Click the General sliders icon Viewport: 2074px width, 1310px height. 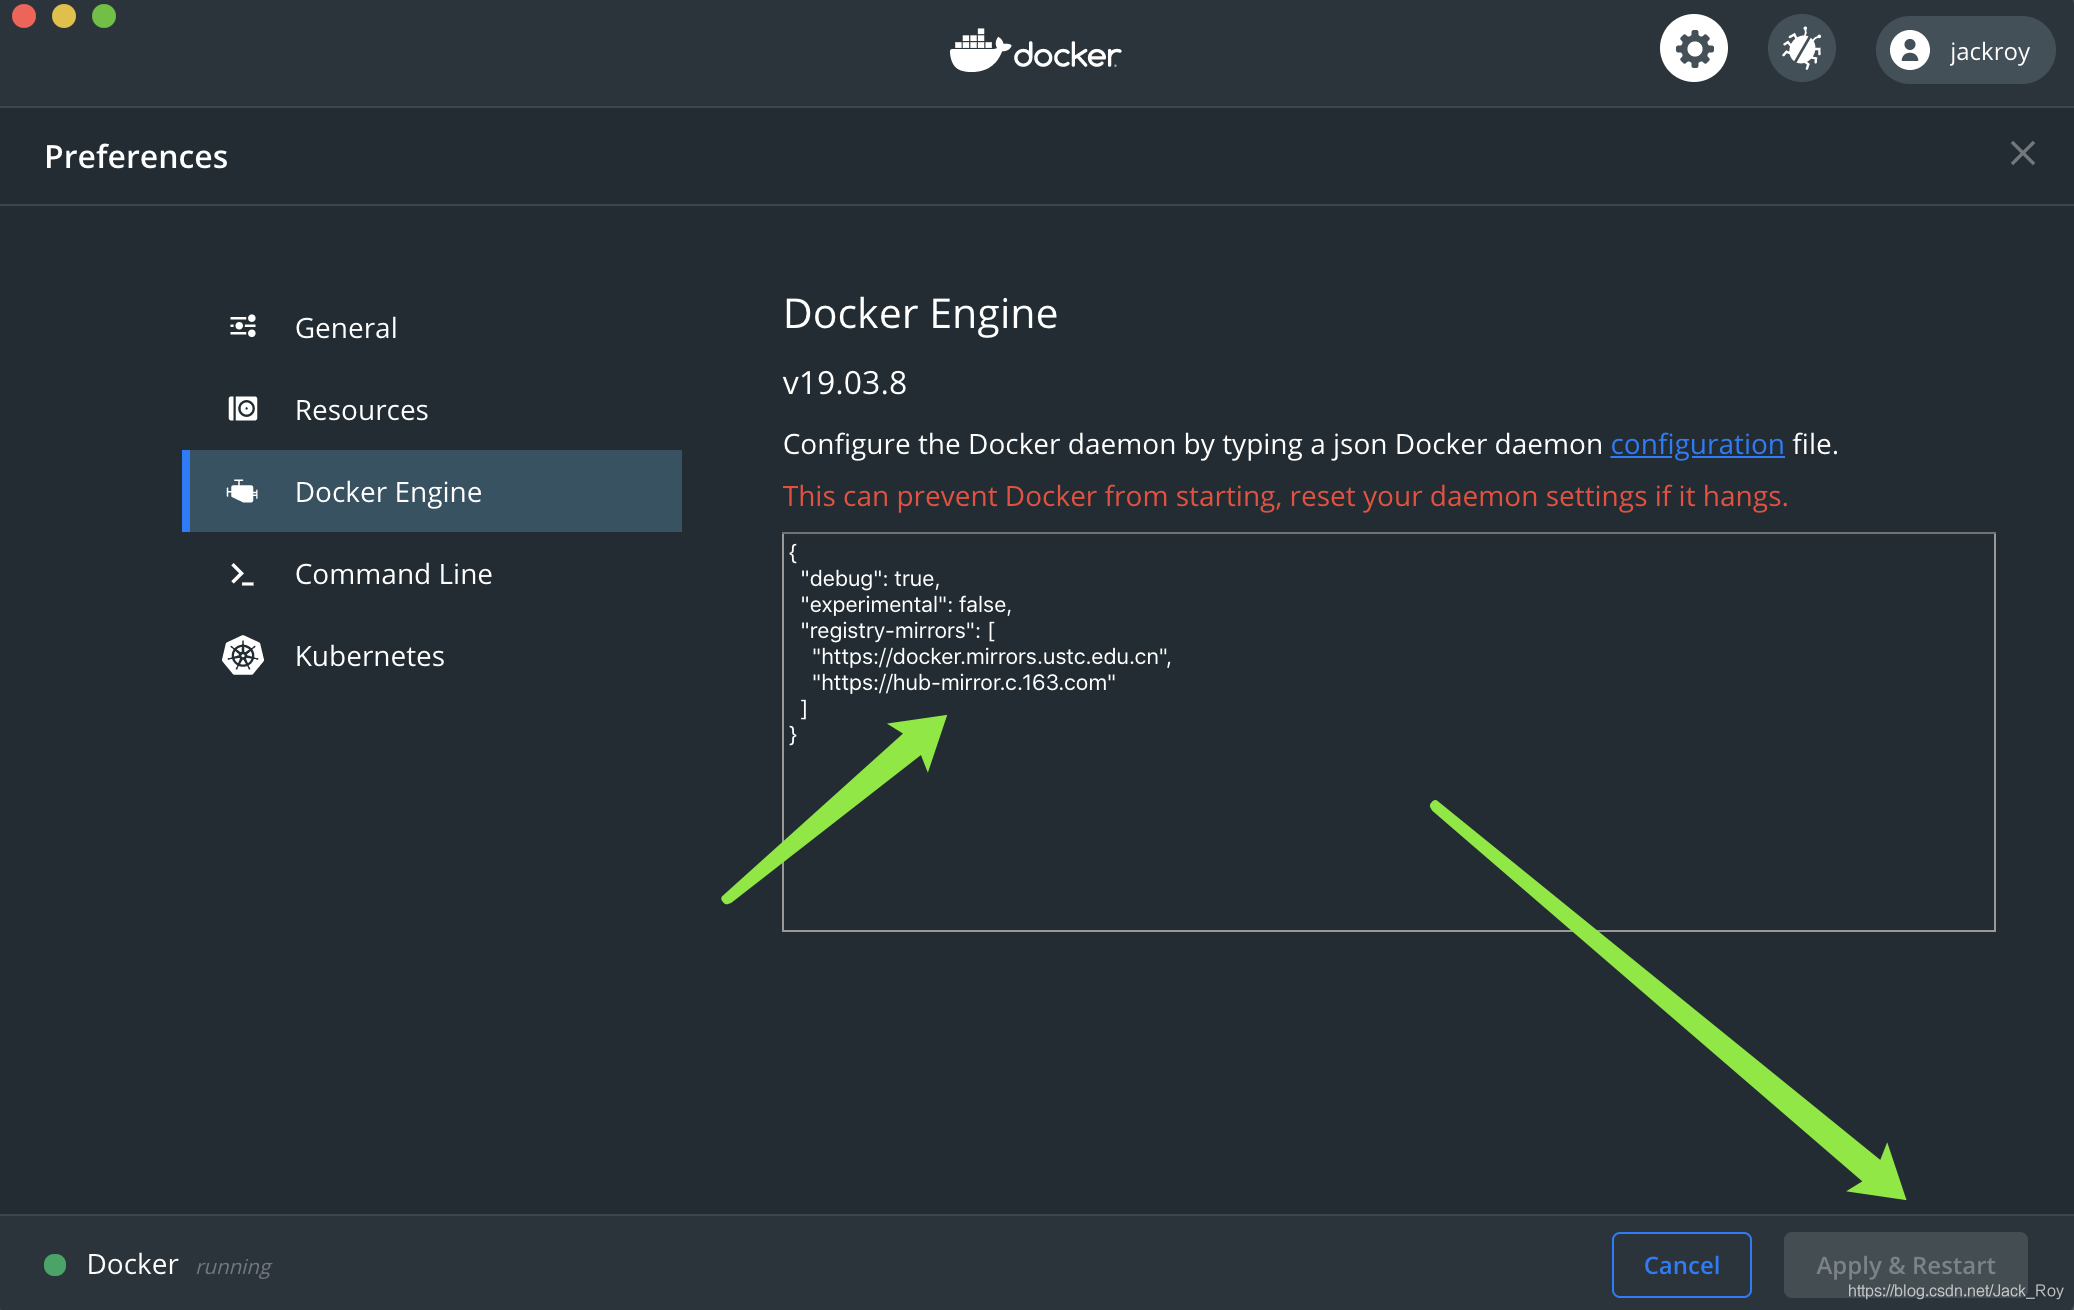243,326
